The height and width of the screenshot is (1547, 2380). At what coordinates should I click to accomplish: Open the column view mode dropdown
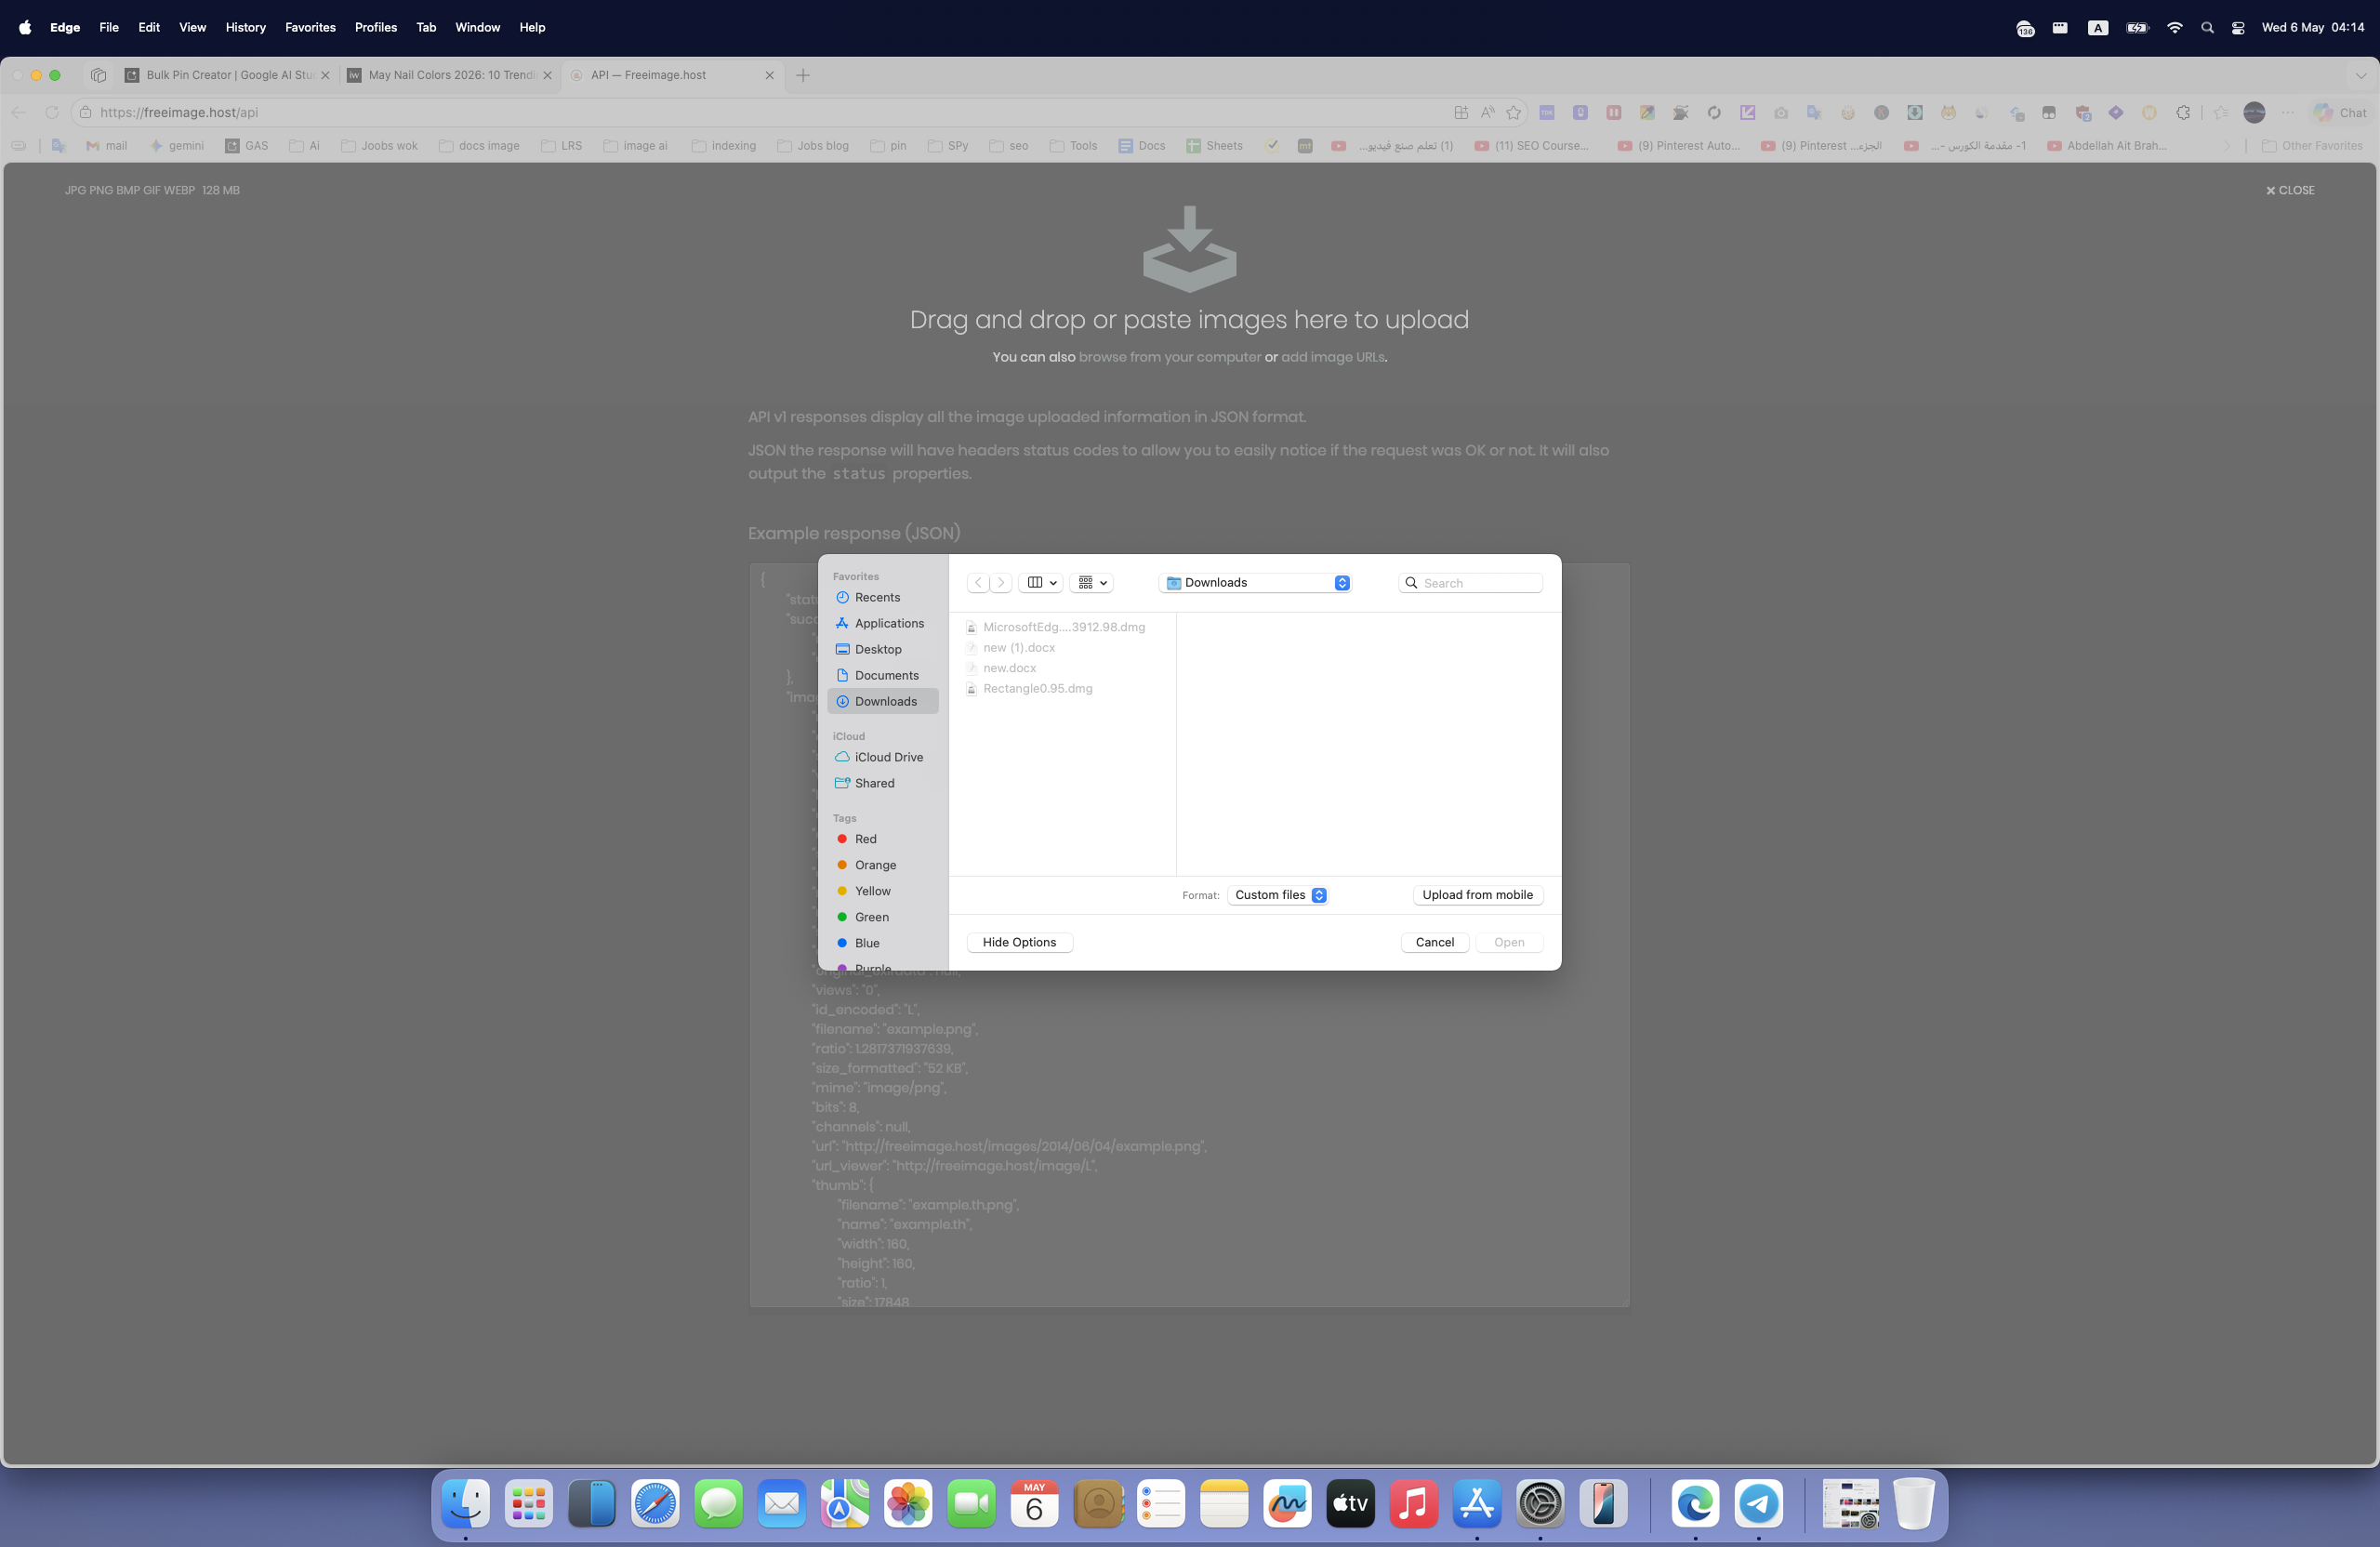tap(1041, 582)
